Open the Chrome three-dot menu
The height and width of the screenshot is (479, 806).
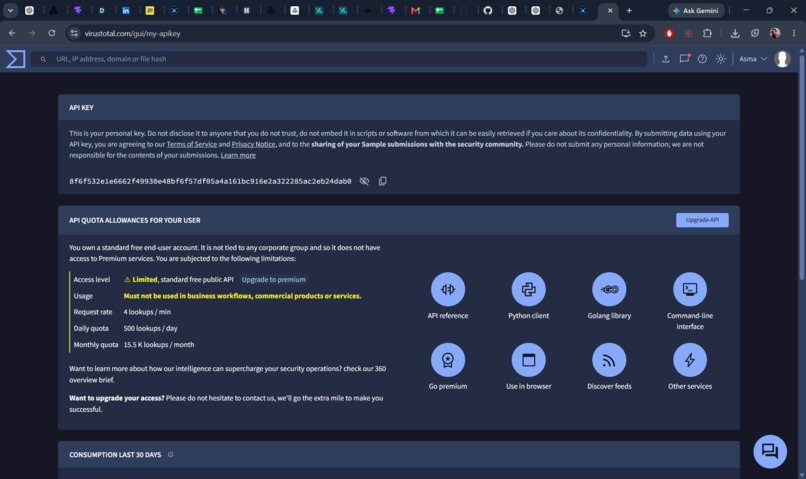[x=794, y=33]
